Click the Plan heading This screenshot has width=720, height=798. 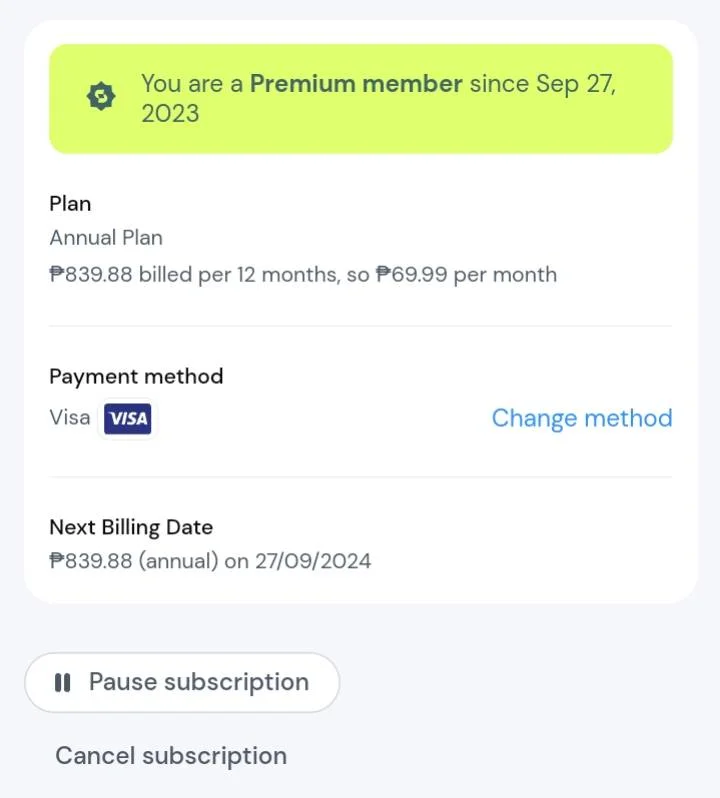point(70,204)
